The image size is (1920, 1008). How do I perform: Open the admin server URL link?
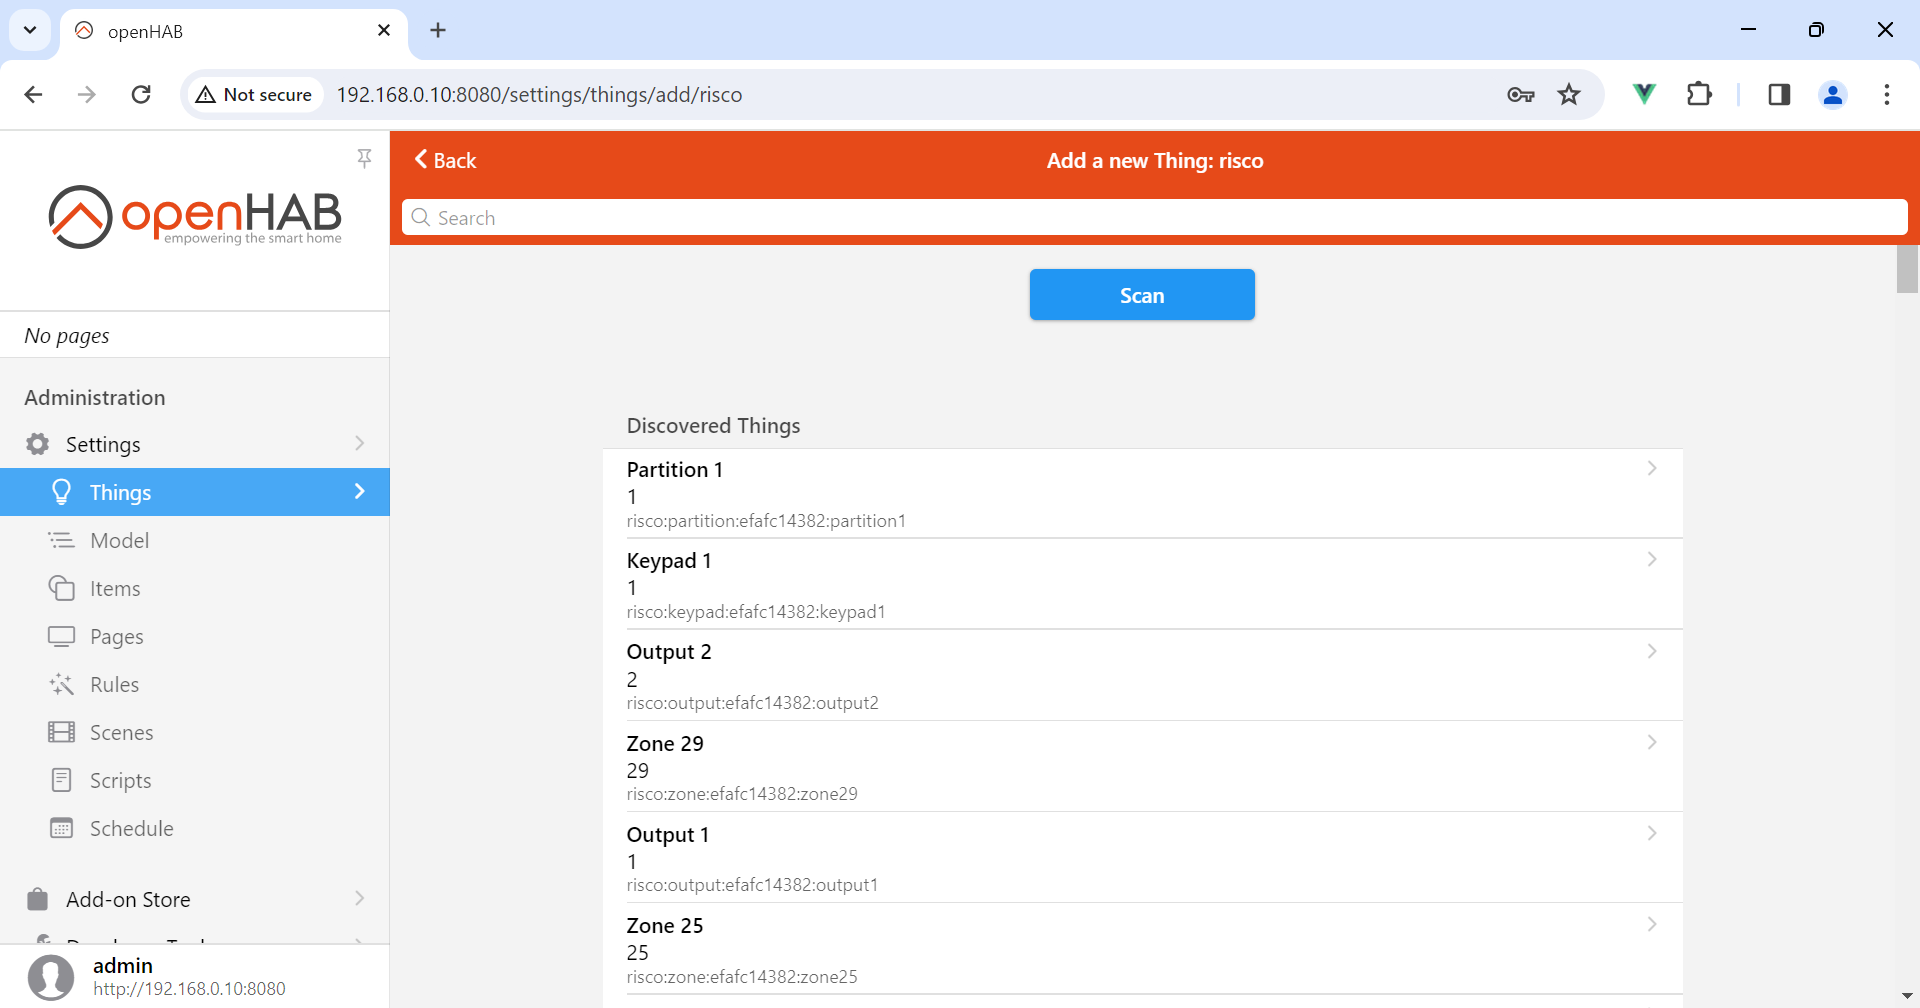tap(189, 988)
